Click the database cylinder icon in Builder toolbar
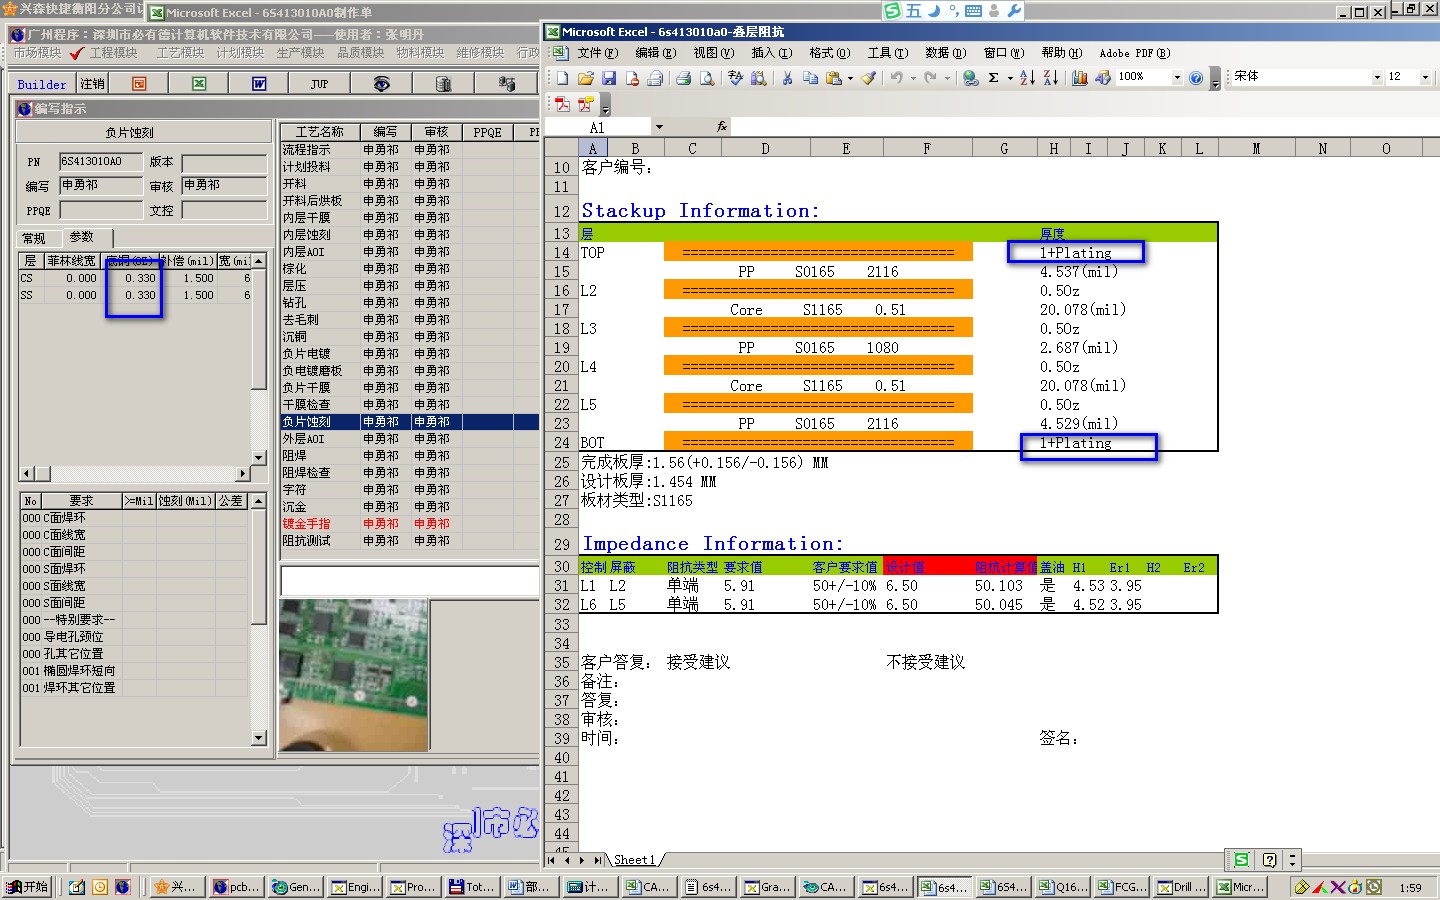 coord(443,84)
